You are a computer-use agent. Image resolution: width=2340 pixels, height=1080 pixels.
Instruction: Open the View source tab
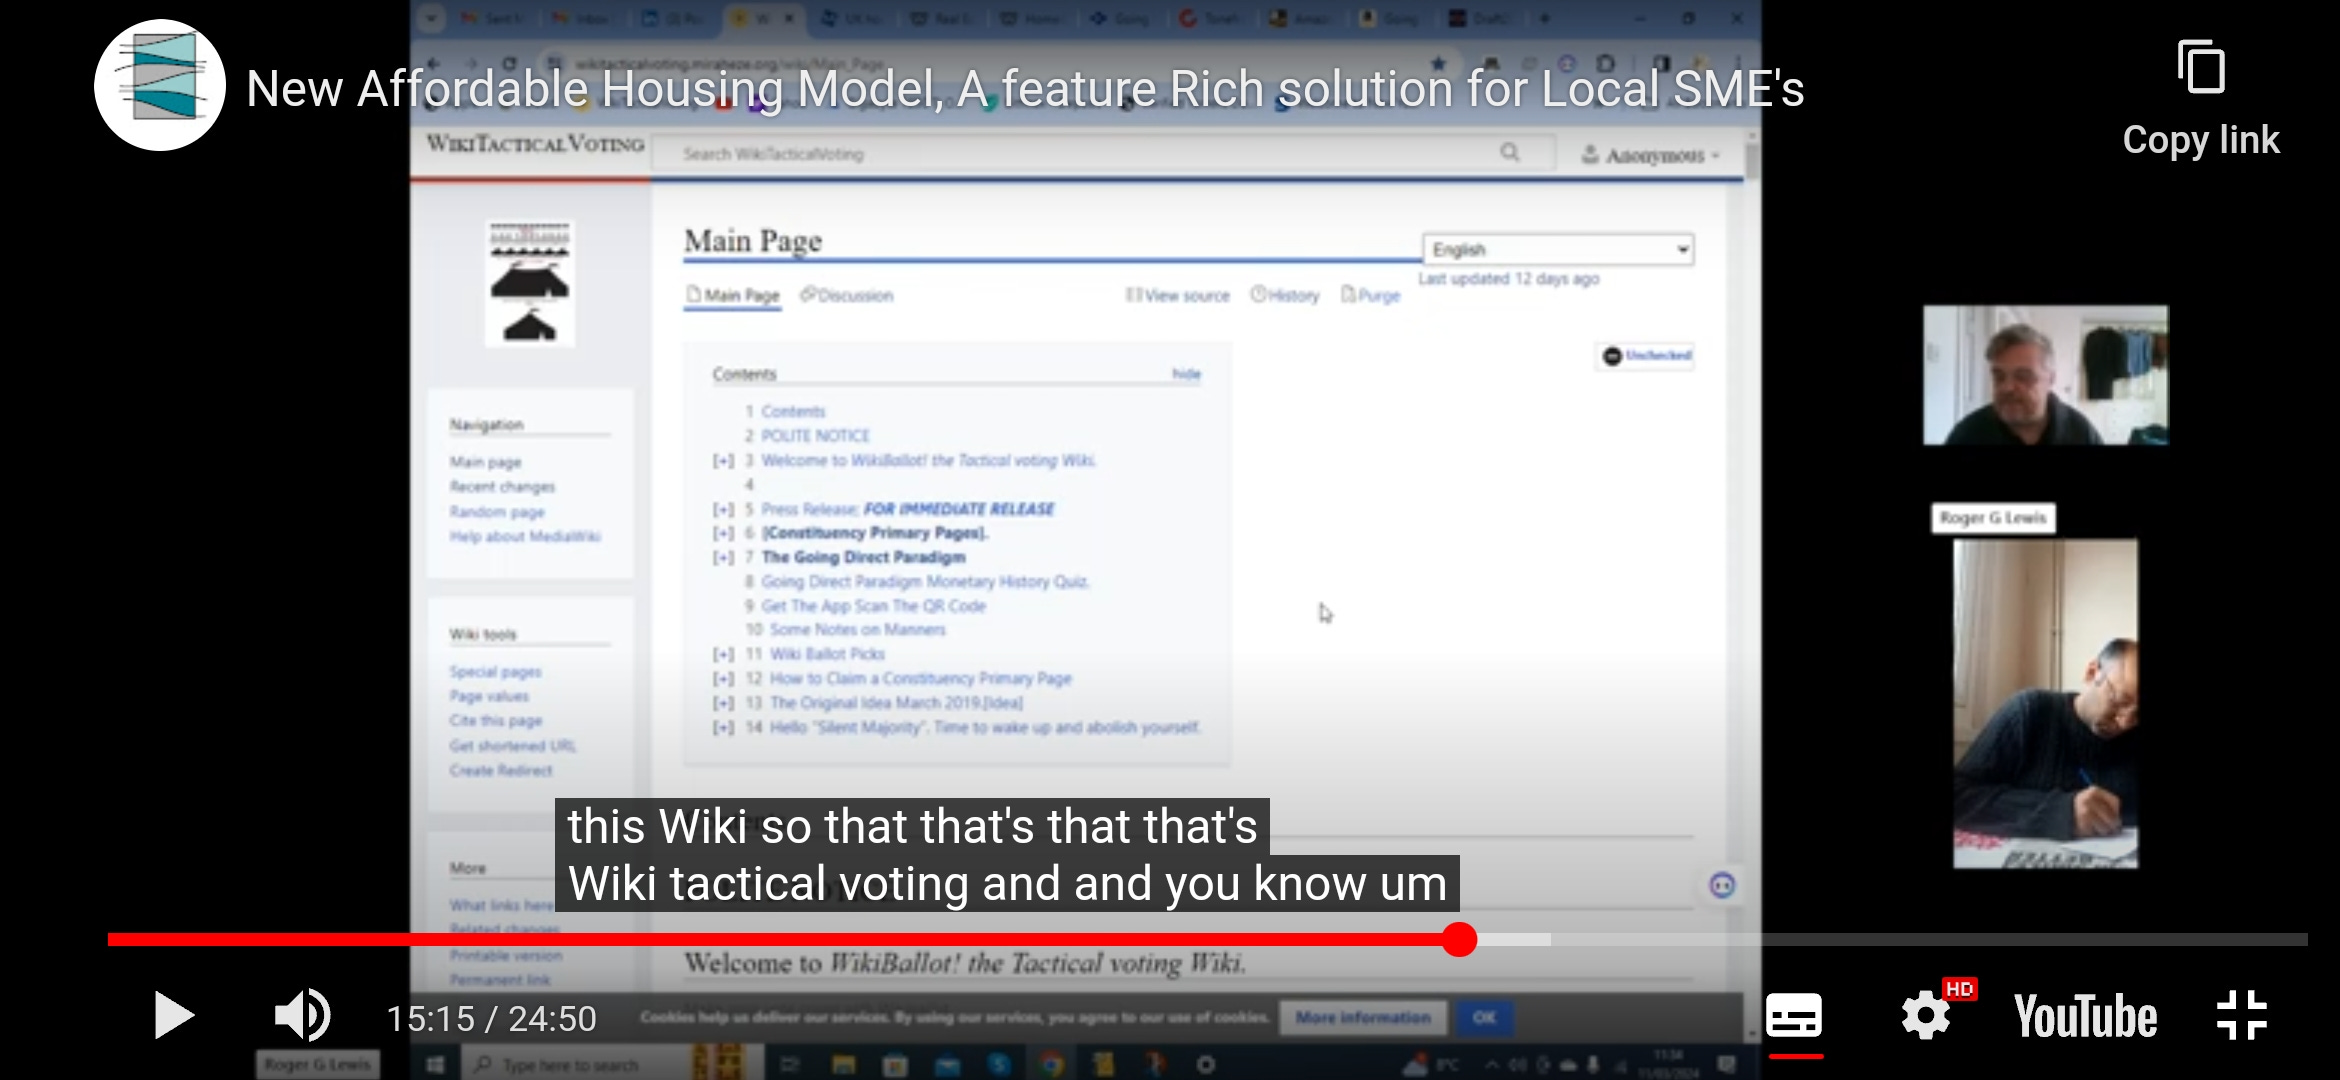[x=1177, y=295]
